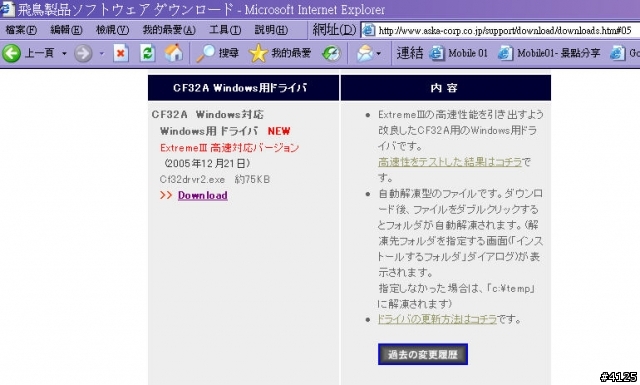The width and height of the screenshot is (640, 385).
Task: Click the Cf32drvr2.exe 約75KB file text
Action: (215, 179)
